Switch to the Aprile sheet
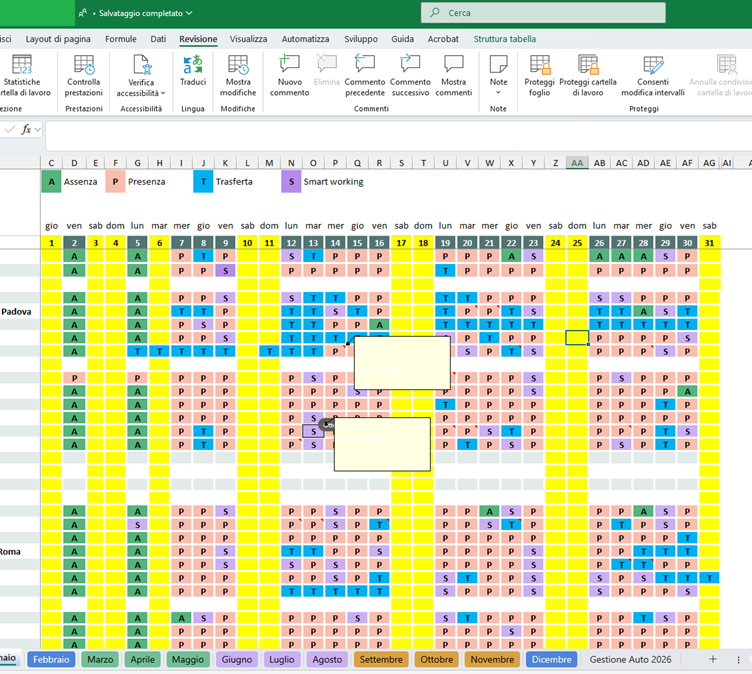Viewport: 752px width, 674px height. pos(142,659)
